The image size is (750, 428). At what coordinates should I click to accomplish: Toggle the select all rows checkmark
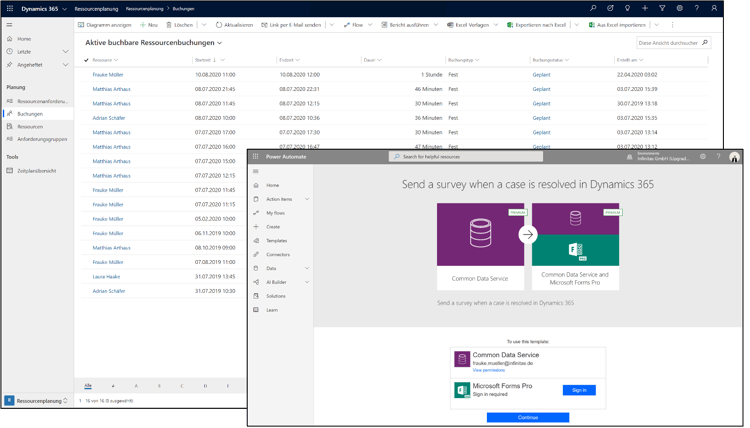[x=86, y=60]
